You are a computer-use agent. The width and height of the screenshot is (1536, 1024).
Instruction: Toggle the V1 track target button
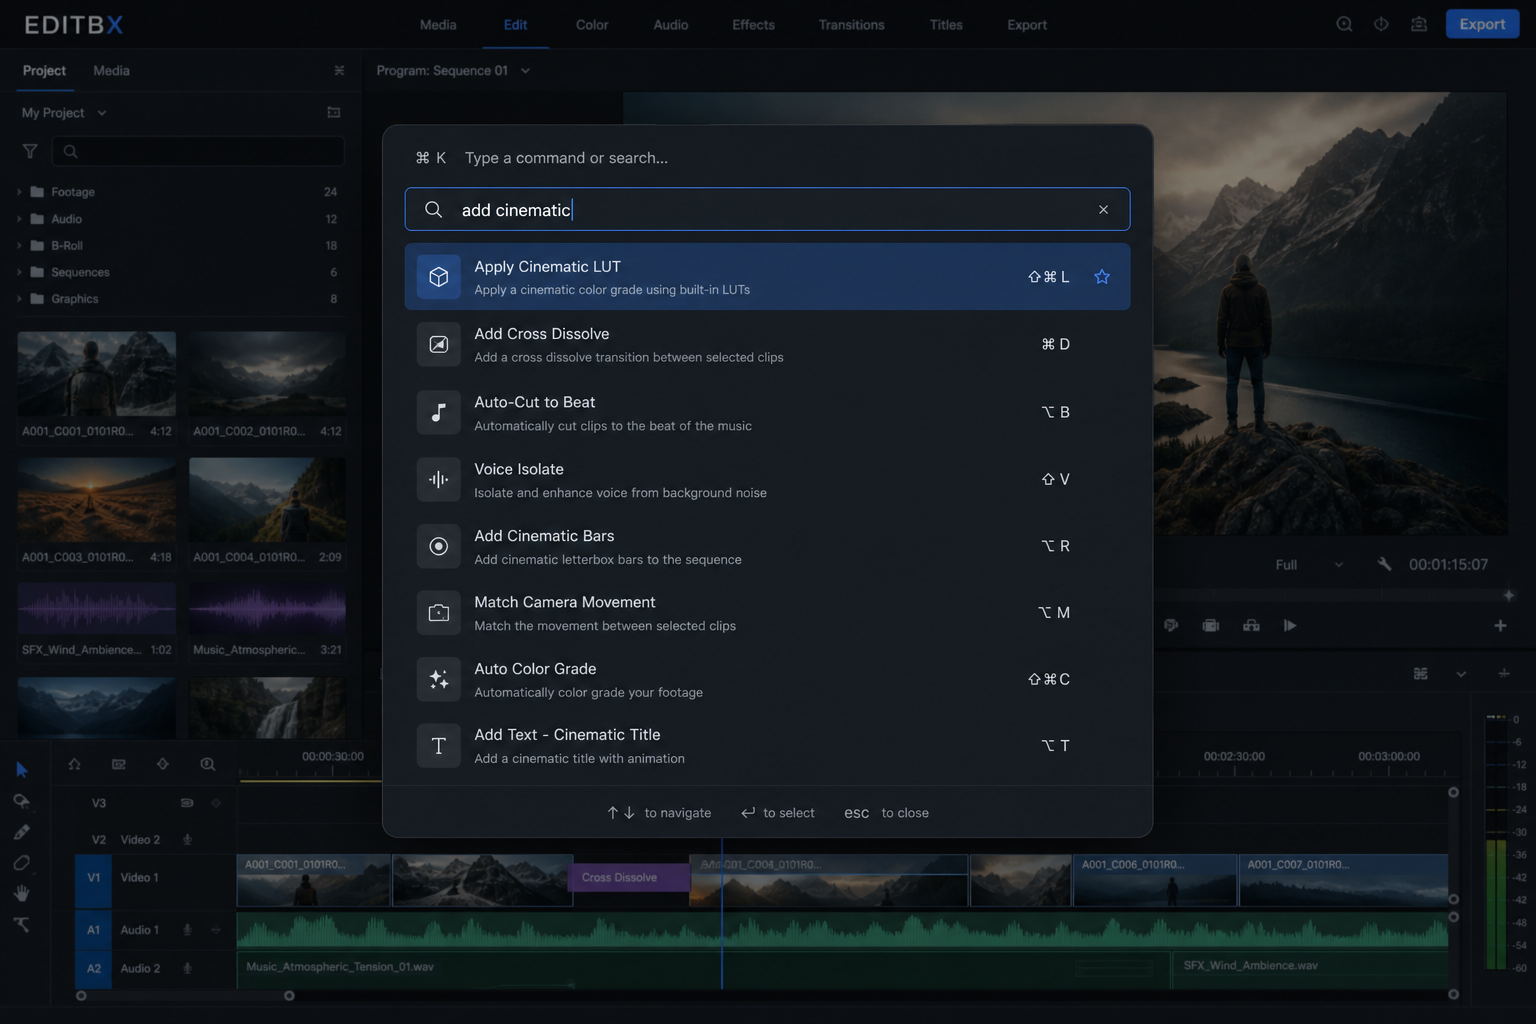click(93, 878)
